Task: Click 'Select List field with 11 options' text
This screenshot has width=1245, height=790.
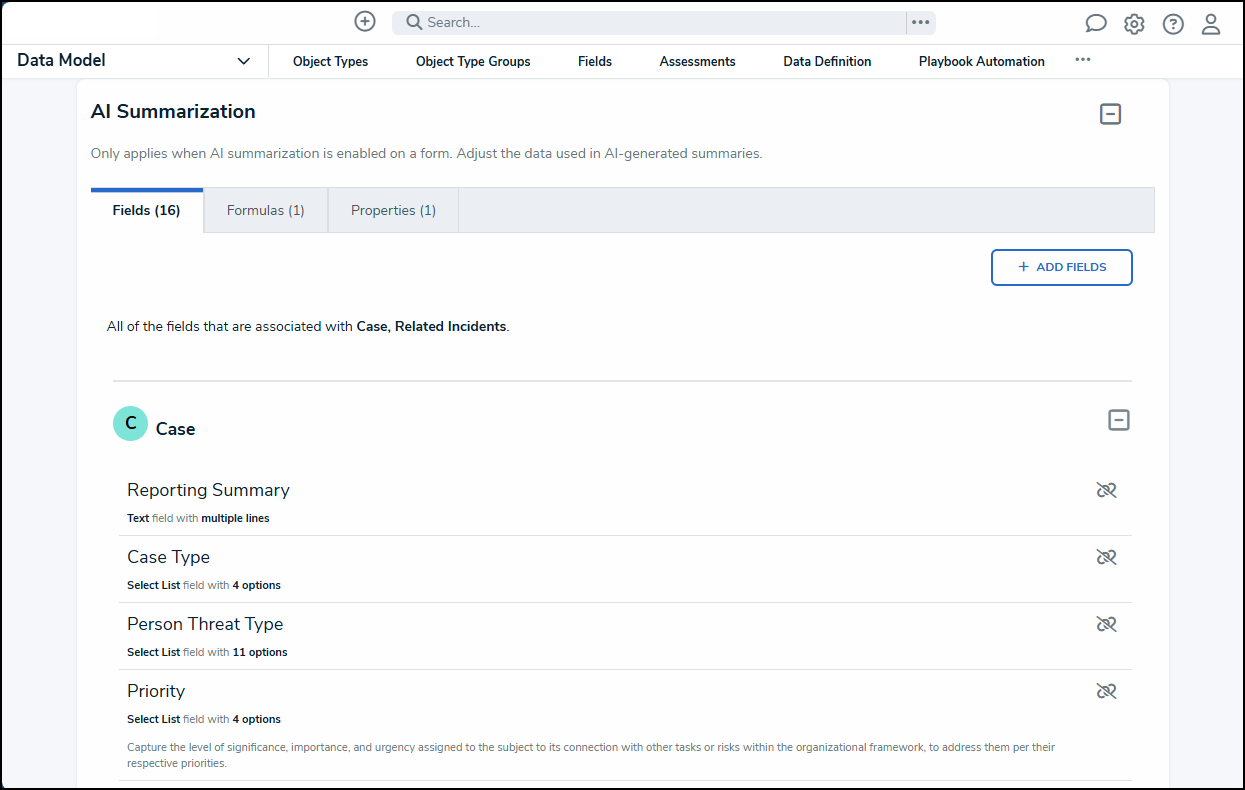Action: pyautogui.click(x=207, y=652)
